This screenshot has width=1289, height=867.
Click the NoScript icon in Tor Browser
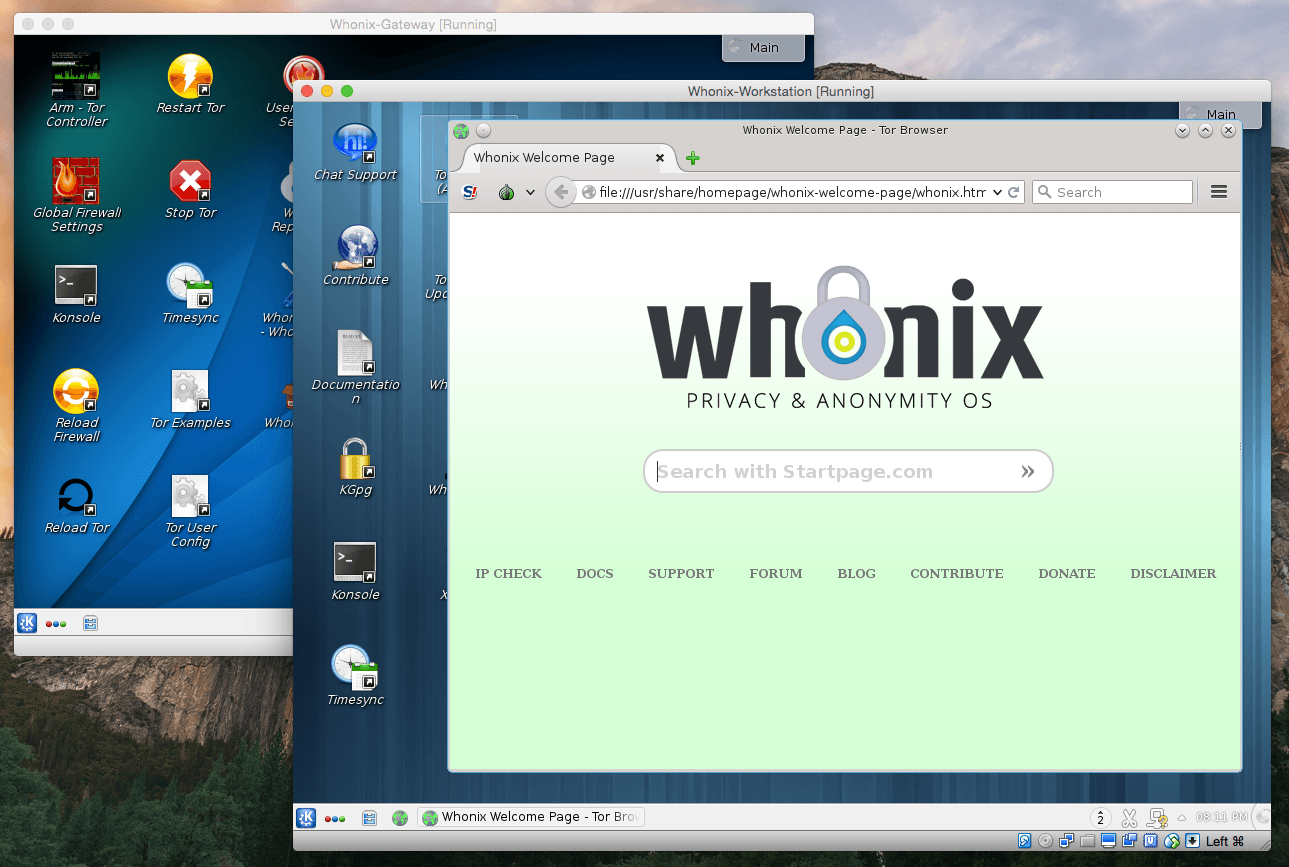pyautogui.click(x=468, y=192)
